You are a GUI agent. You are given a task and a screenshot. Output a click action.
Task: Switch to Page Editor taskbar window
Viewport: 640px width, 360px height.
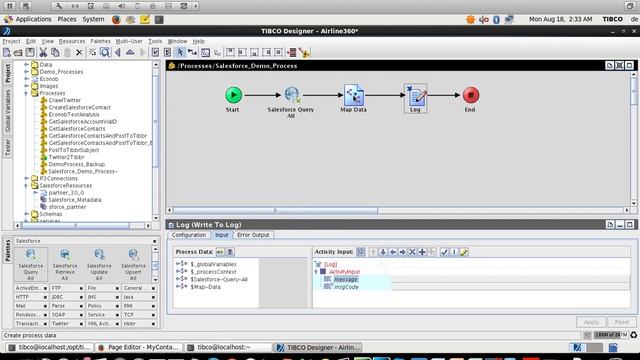[138, 347]
